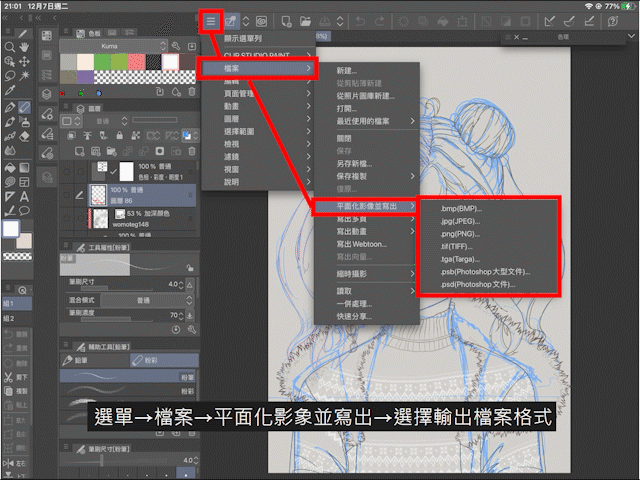Select the Pen tool

(x=9, y=107)
